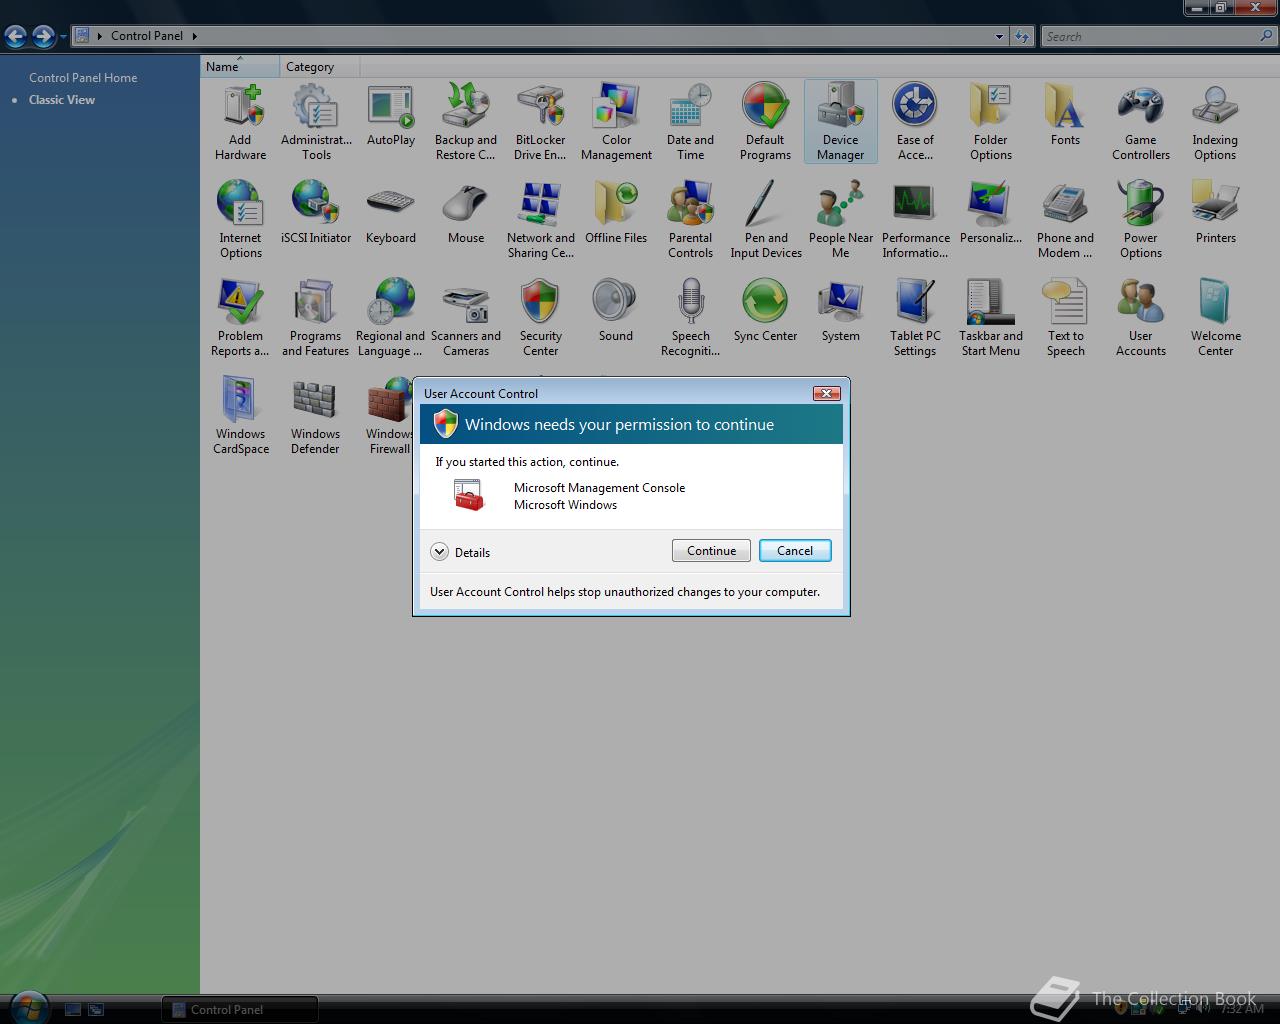1280x1024 pixels.
Task: Open Taskbar and Start Menu
Action: point(991,318)
